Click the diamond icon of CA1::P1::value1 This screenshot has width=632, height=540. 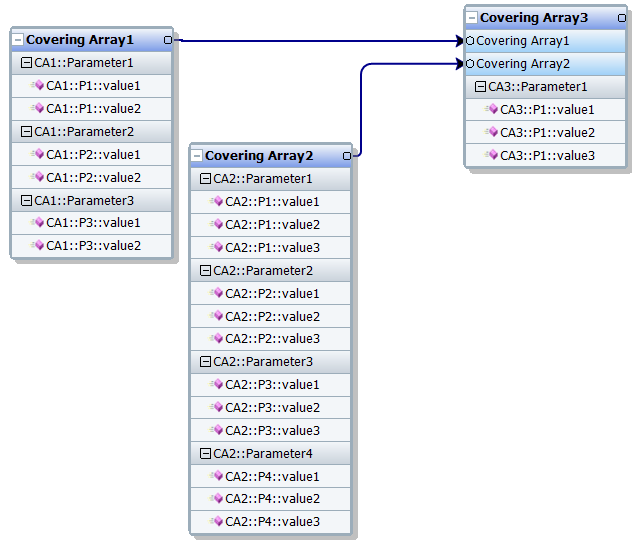[x=38, y=85]
